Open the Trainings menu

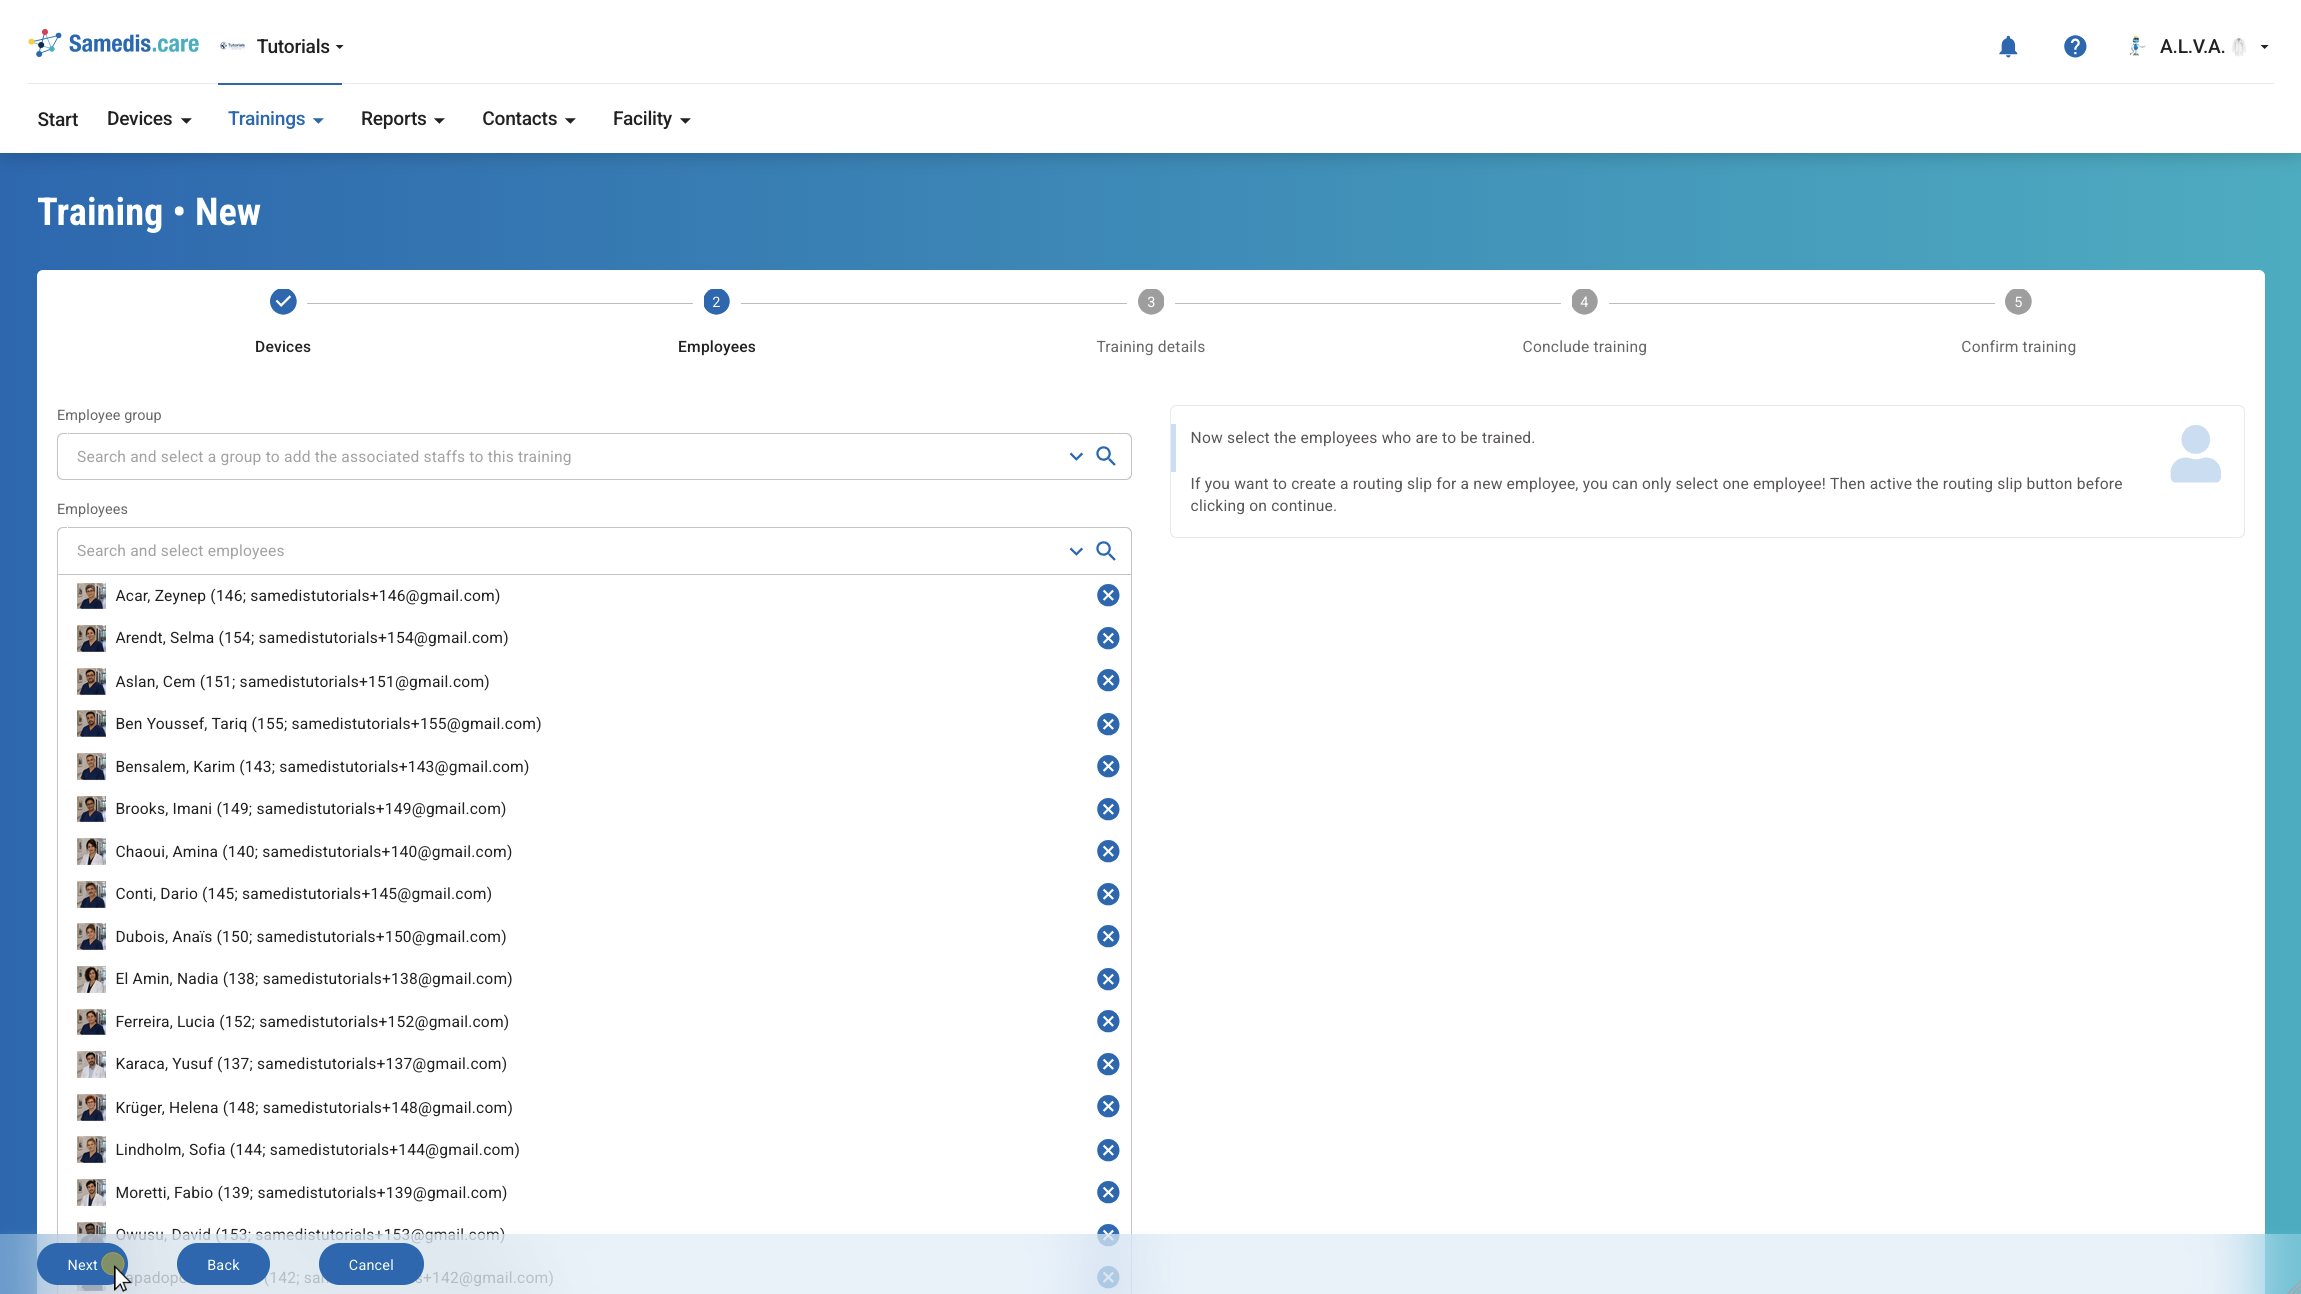(276, 119)
